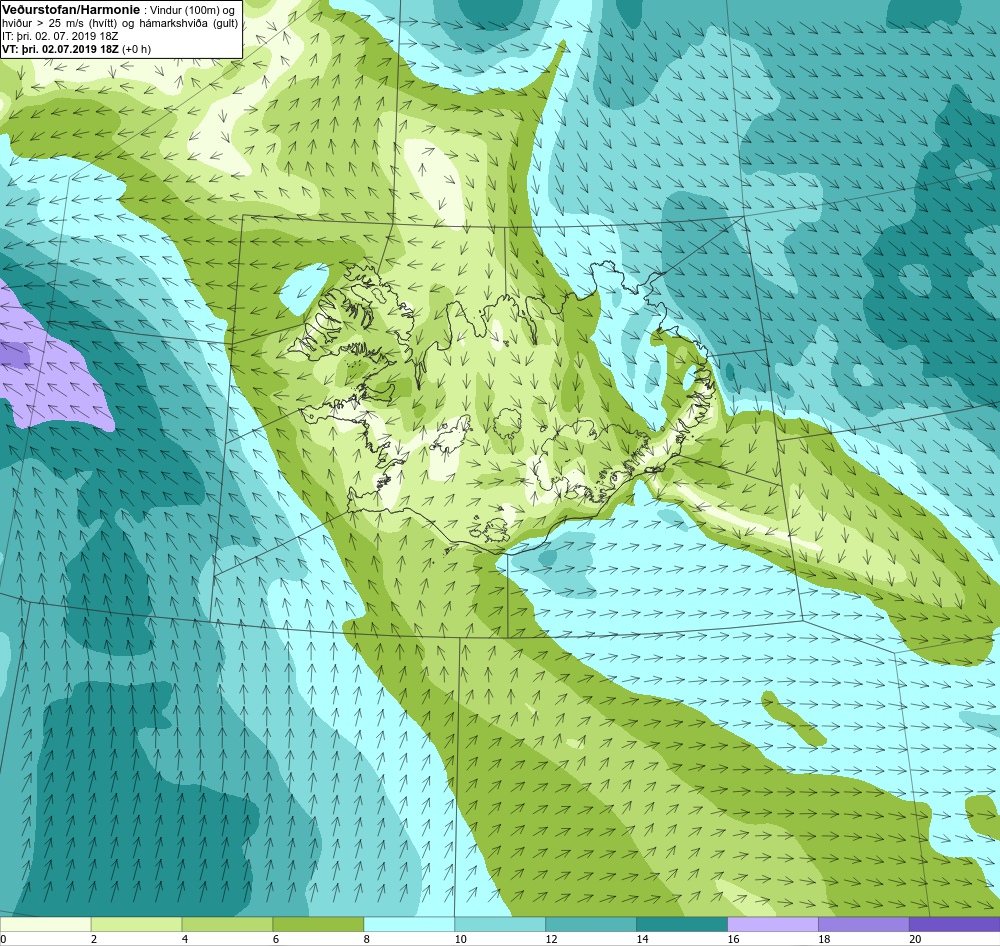The width and height of the screenshot is (1000, 946).
Task: Pick the light lavender 16–18 m/s legend swatch
Action: pos(772,924)
